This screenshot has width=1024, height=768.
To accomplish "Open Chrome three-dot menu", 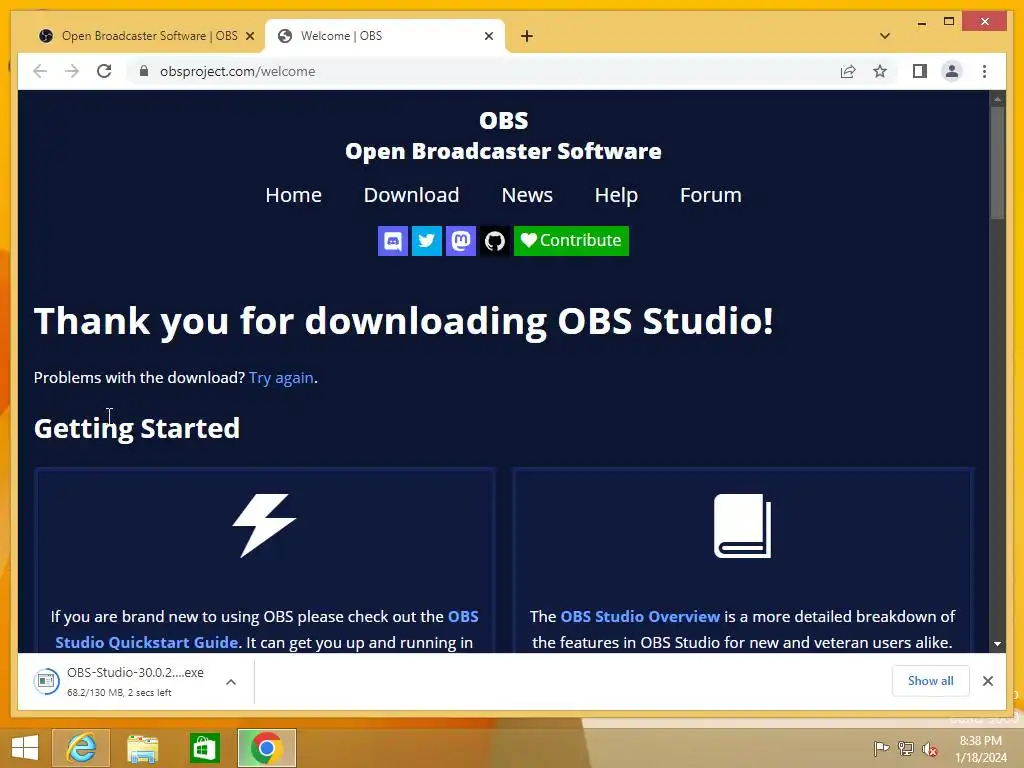I will pyautogui.click(x=984, y=71).
